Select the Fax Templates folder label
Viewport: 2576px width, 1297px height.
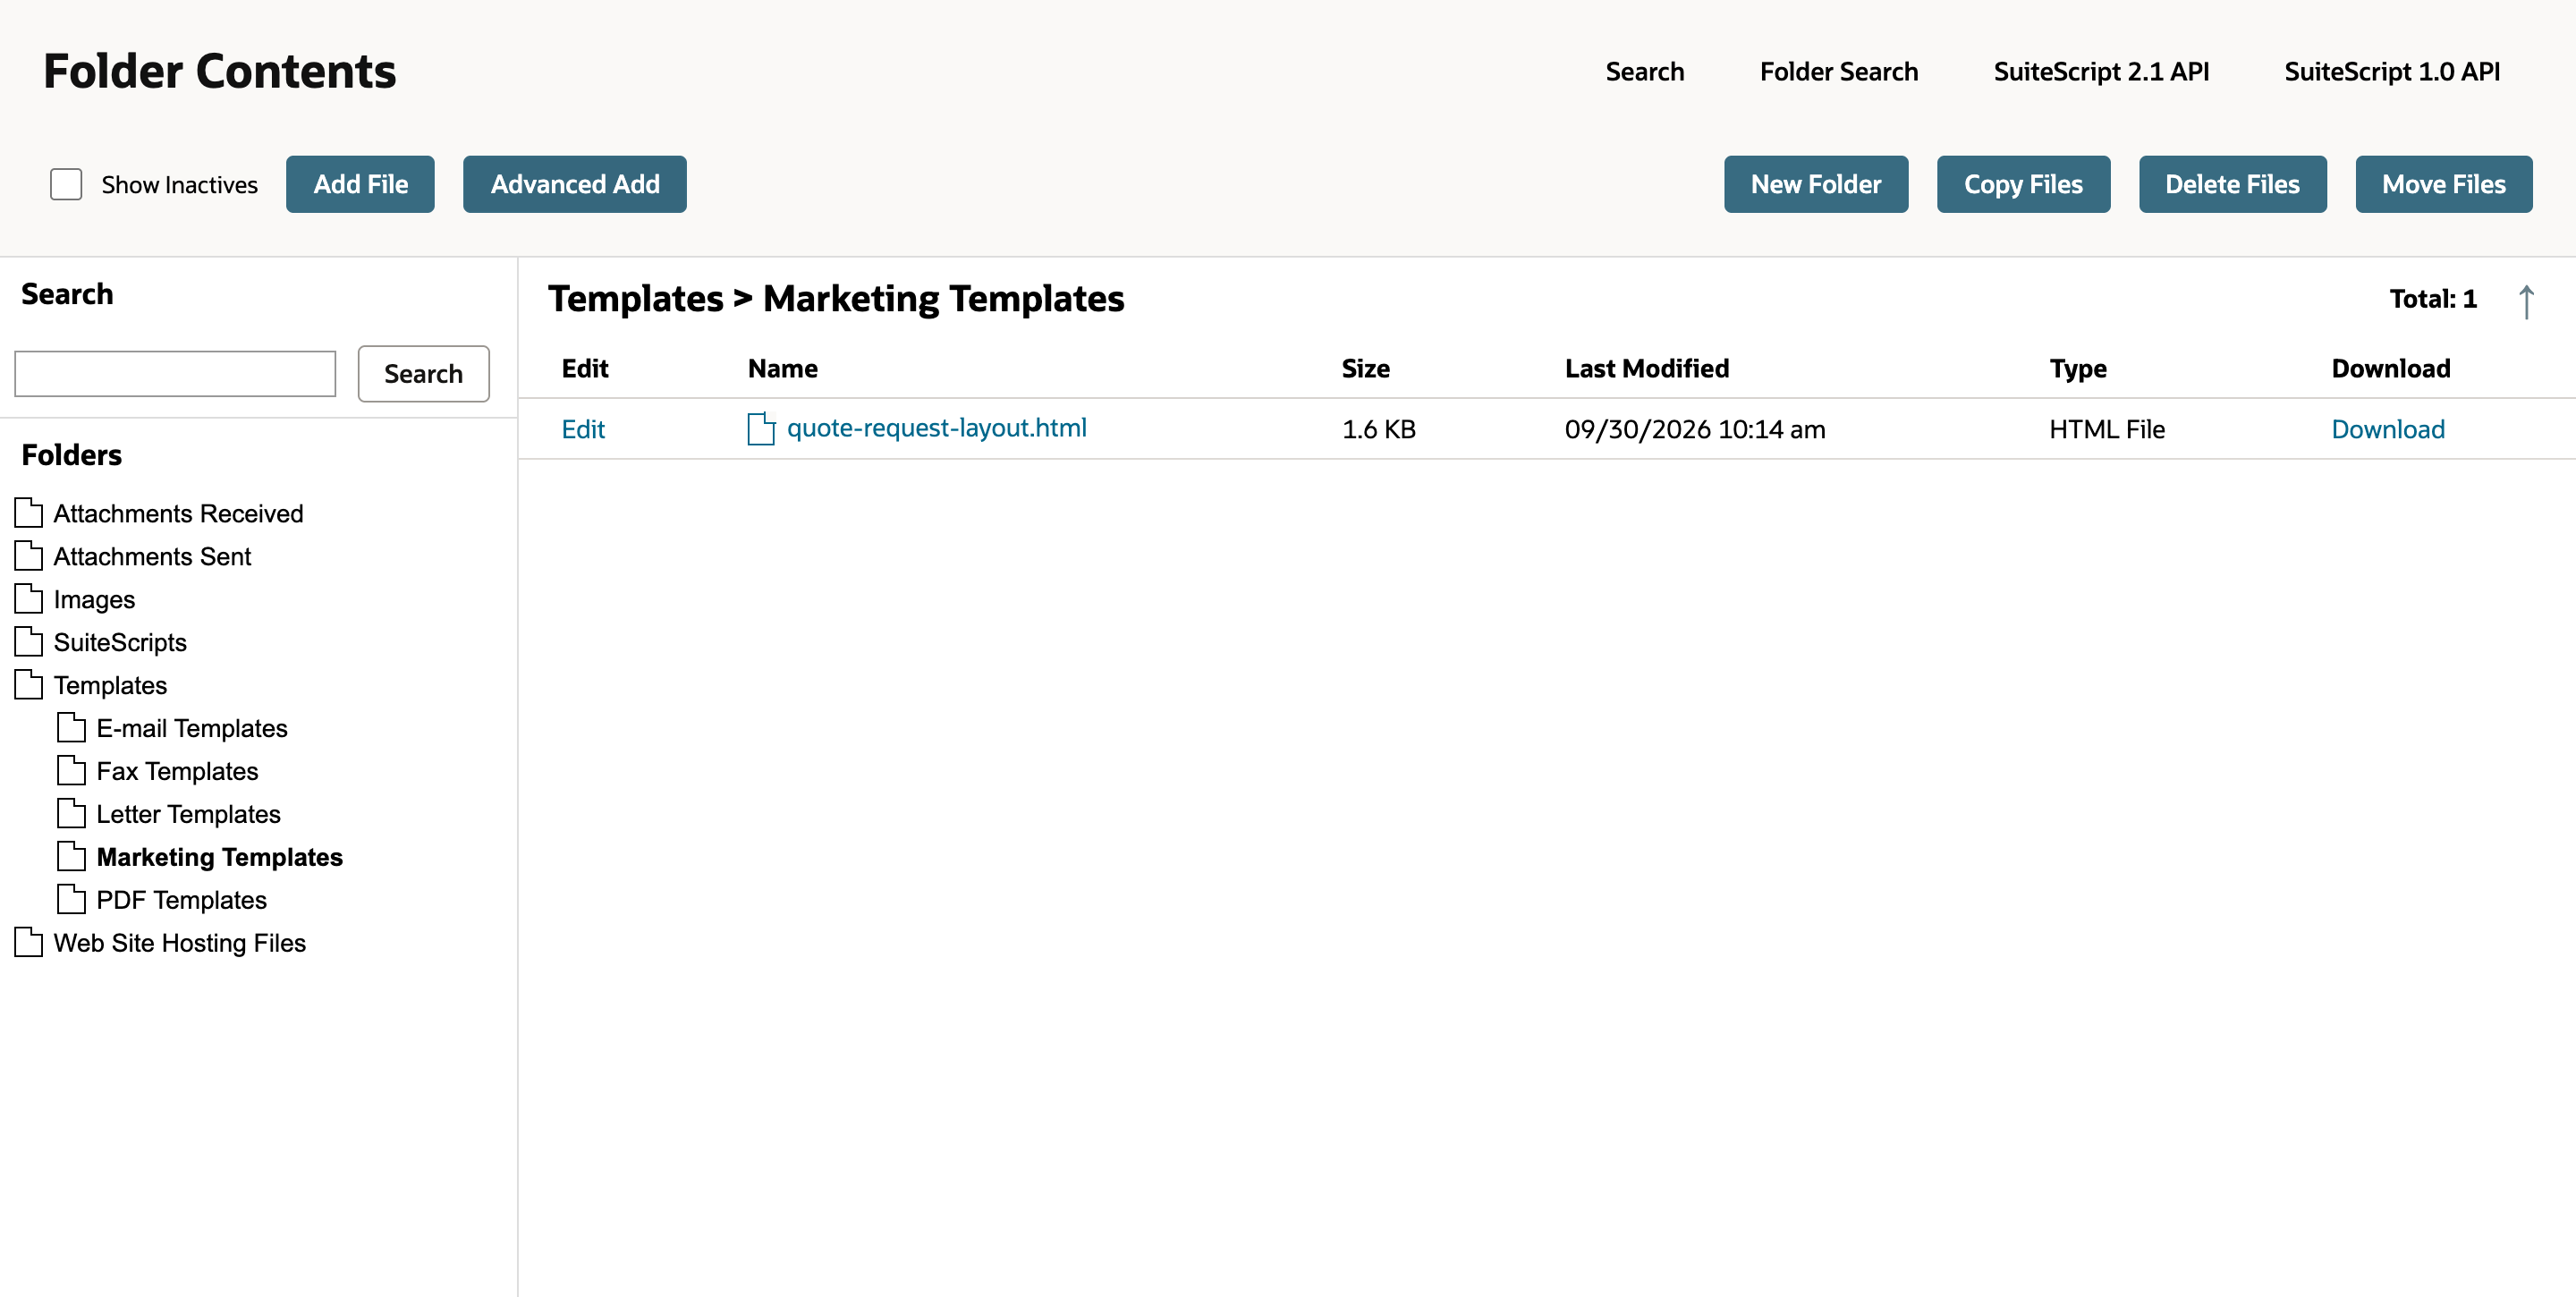tap(177, 771)
